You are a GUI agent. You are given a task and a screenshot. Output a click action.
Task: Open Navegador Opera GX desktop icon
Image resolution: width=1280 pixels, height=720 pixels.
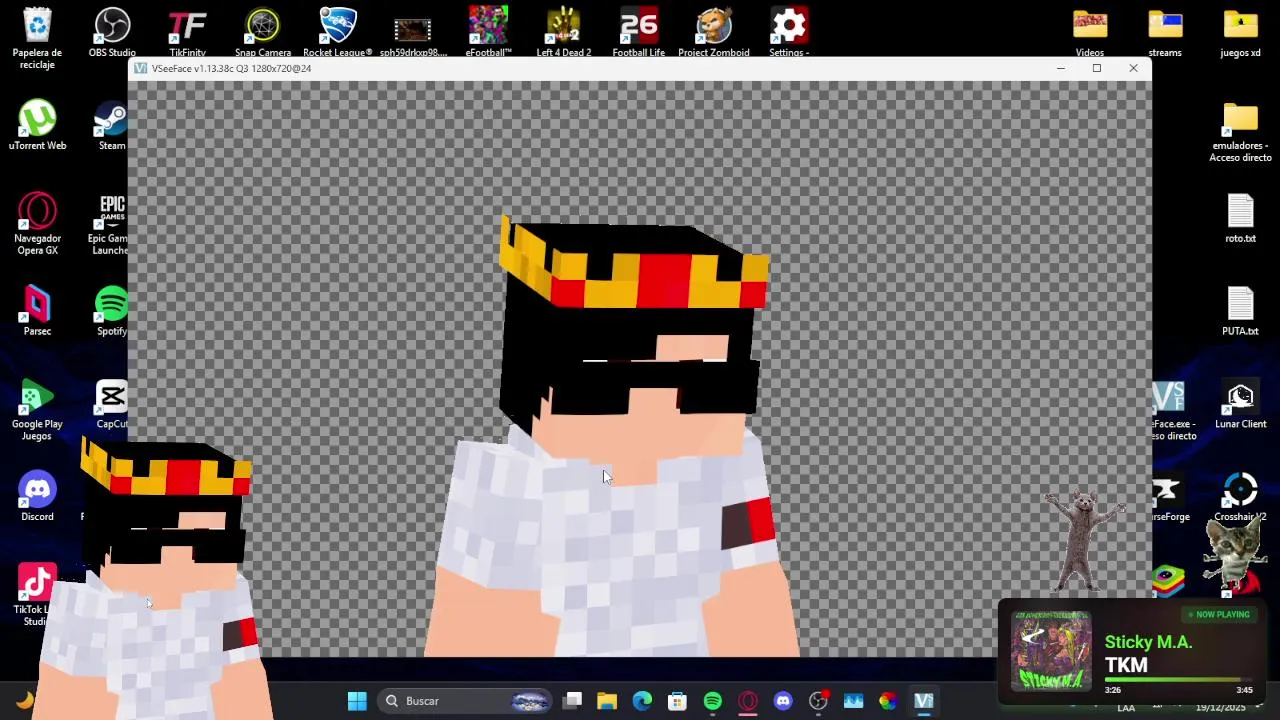click(37, 225)
